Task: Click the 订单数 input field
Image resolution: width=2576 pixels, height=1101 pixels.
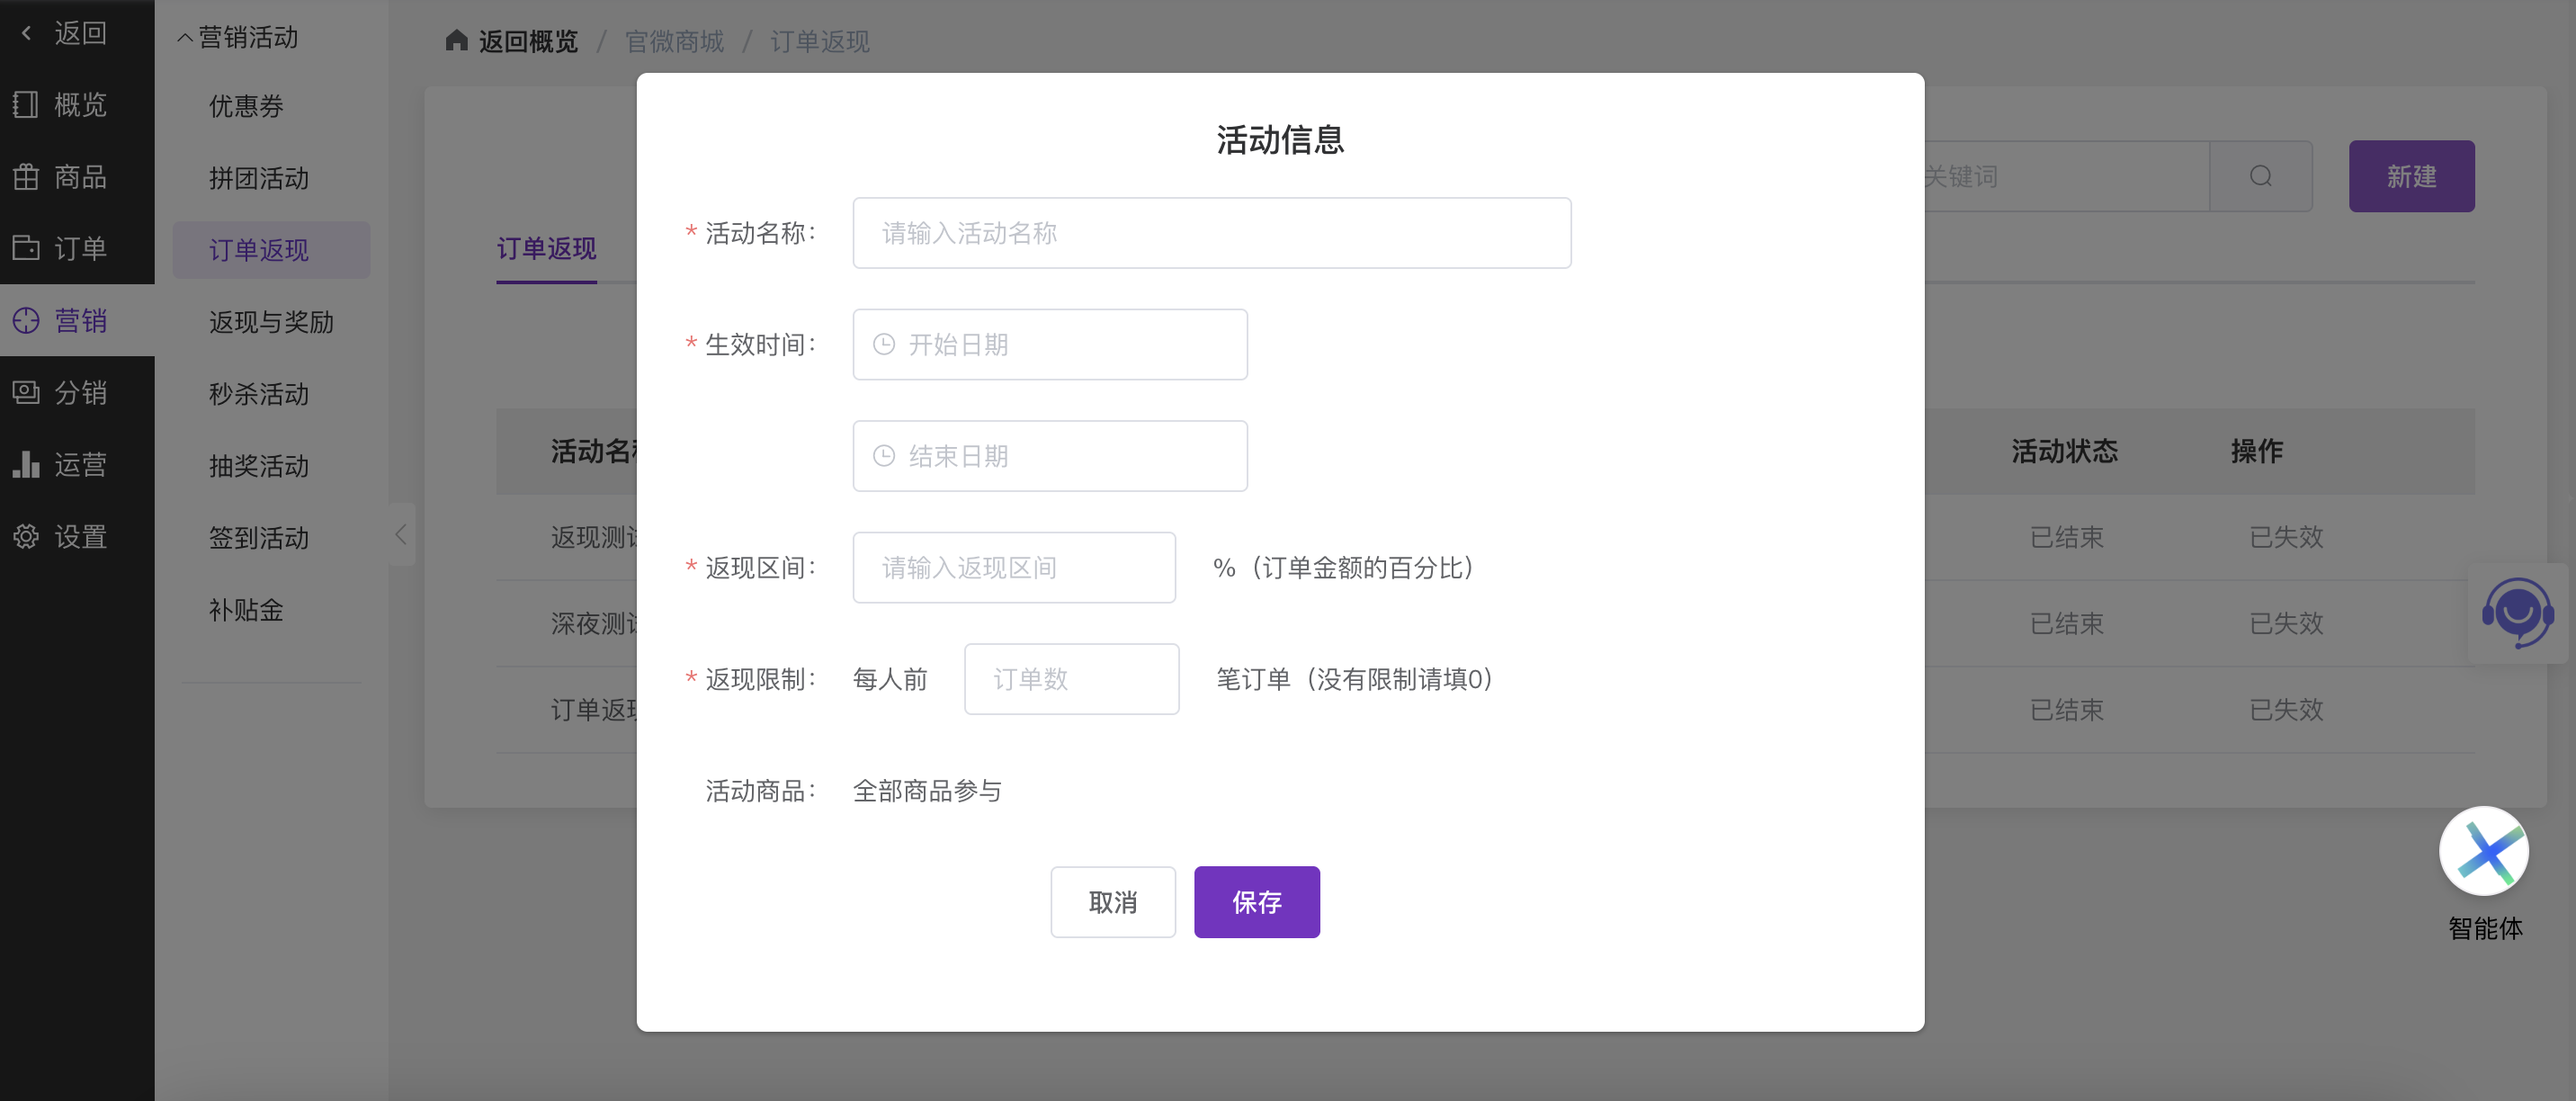Action: click(x=1071, y=679)
